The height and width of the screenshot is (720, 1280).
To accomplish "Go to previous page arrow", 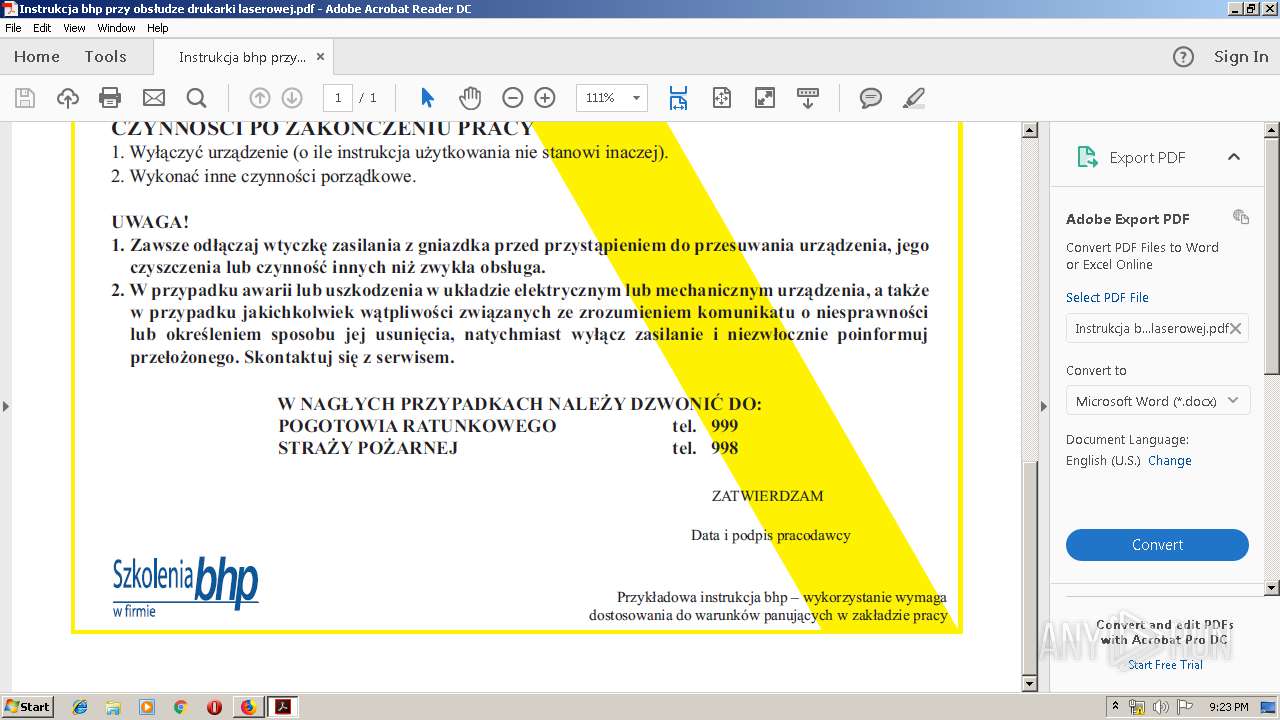I will 259,98.
